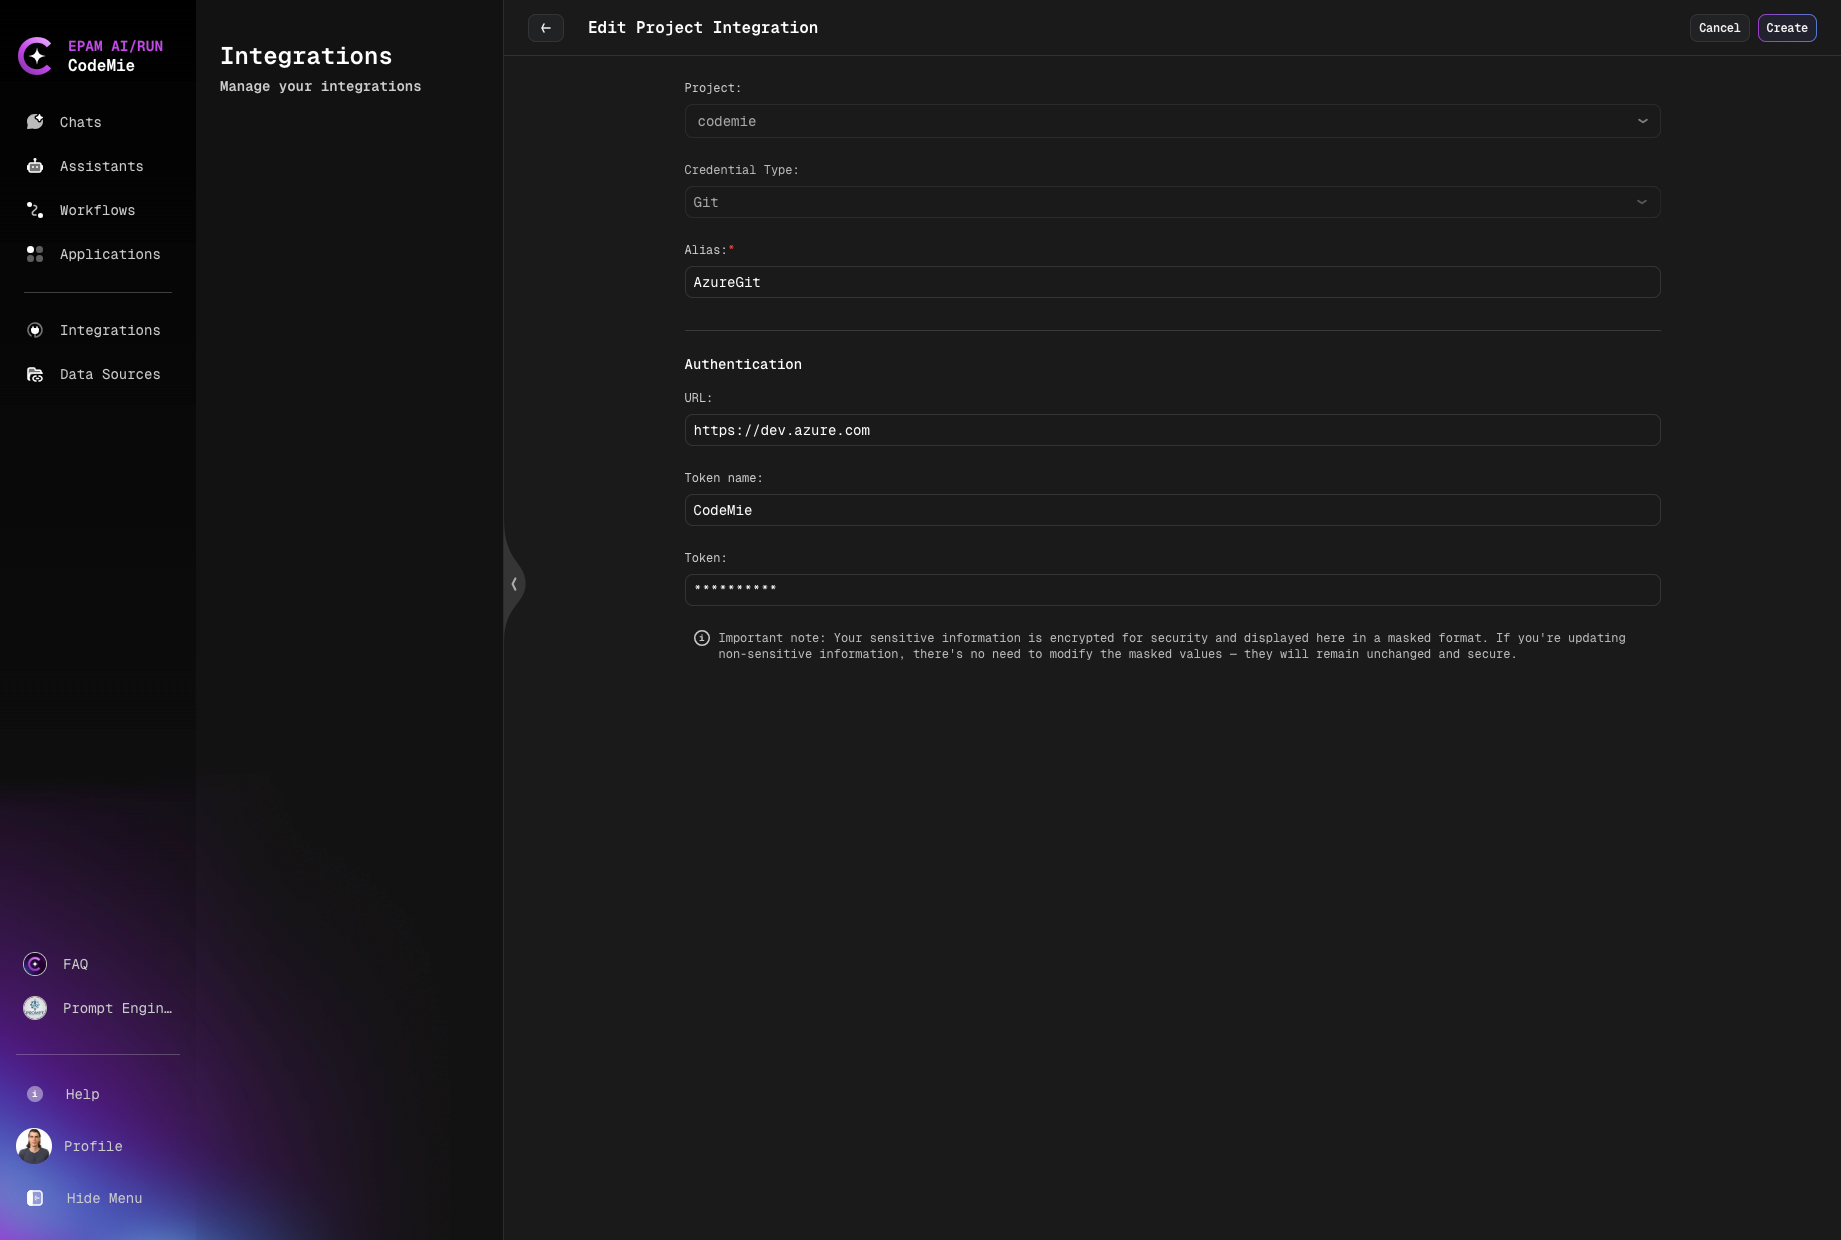1841x1240 pixels.
Task: Select Integrations in the sidebar
Action: [x=110, y=330]
